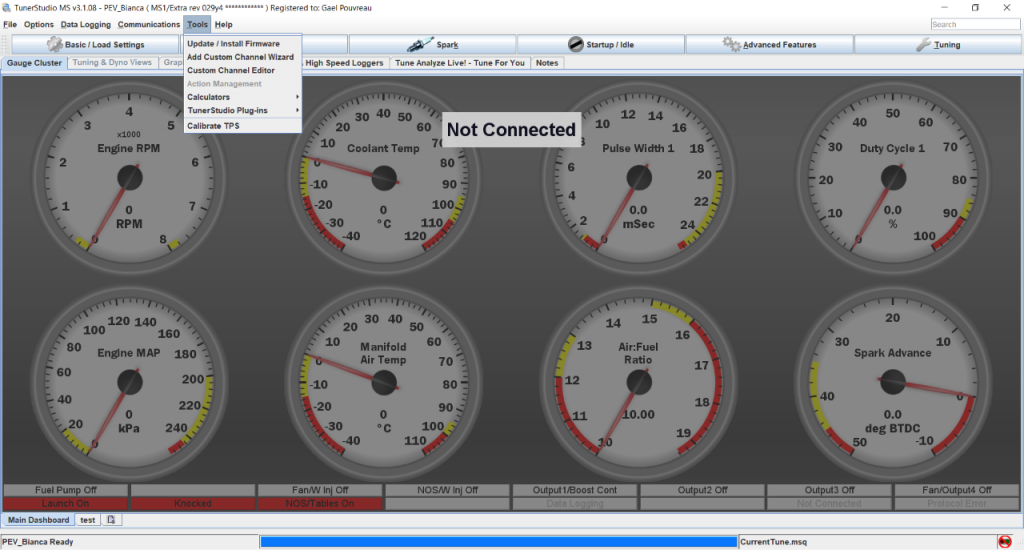
Task: Switch to Main Dashboard tab
Action: (x=38, y=520)
